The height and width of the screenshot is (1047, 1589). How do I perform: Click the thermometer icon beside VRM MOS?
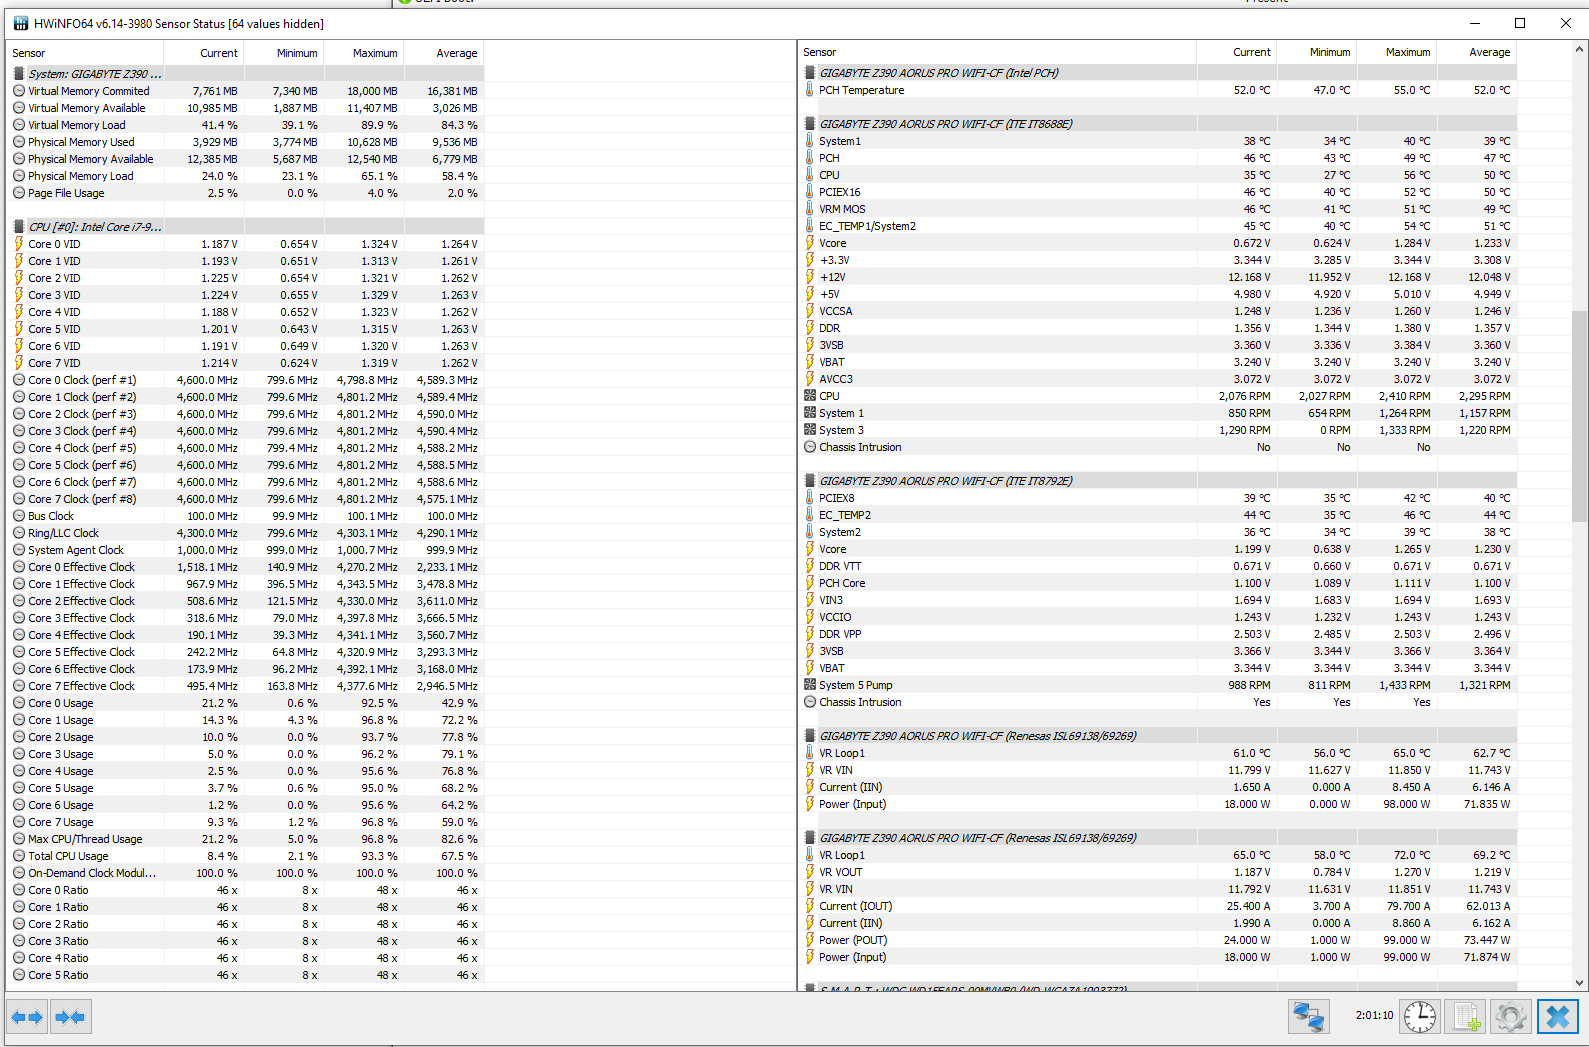coord(810,209)
